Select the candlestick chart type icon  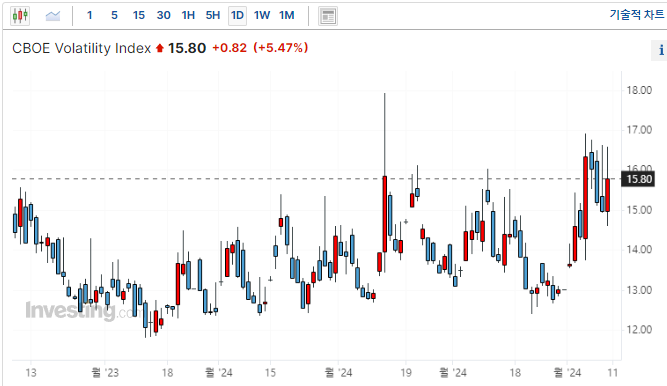coord(20,16)
